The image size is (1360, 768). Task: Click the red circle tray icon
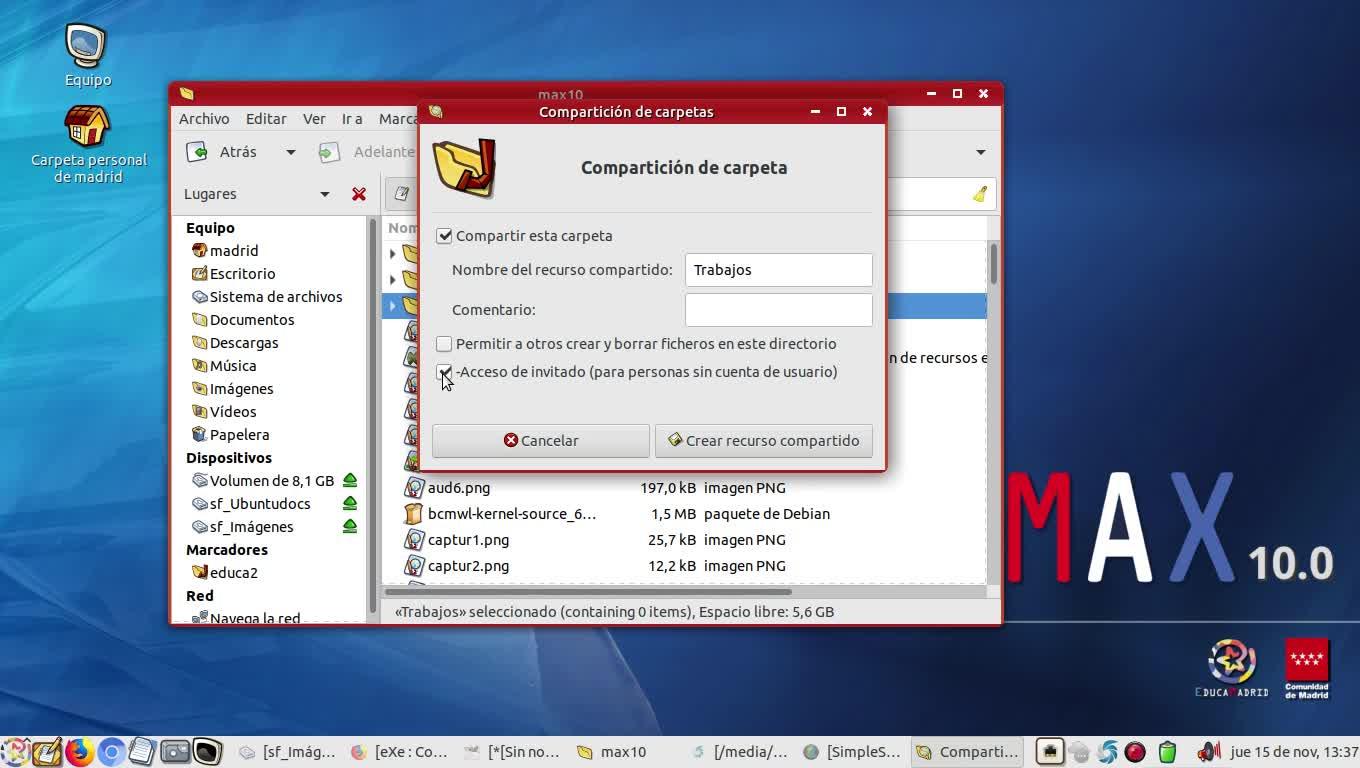[x=1135, y=752]
